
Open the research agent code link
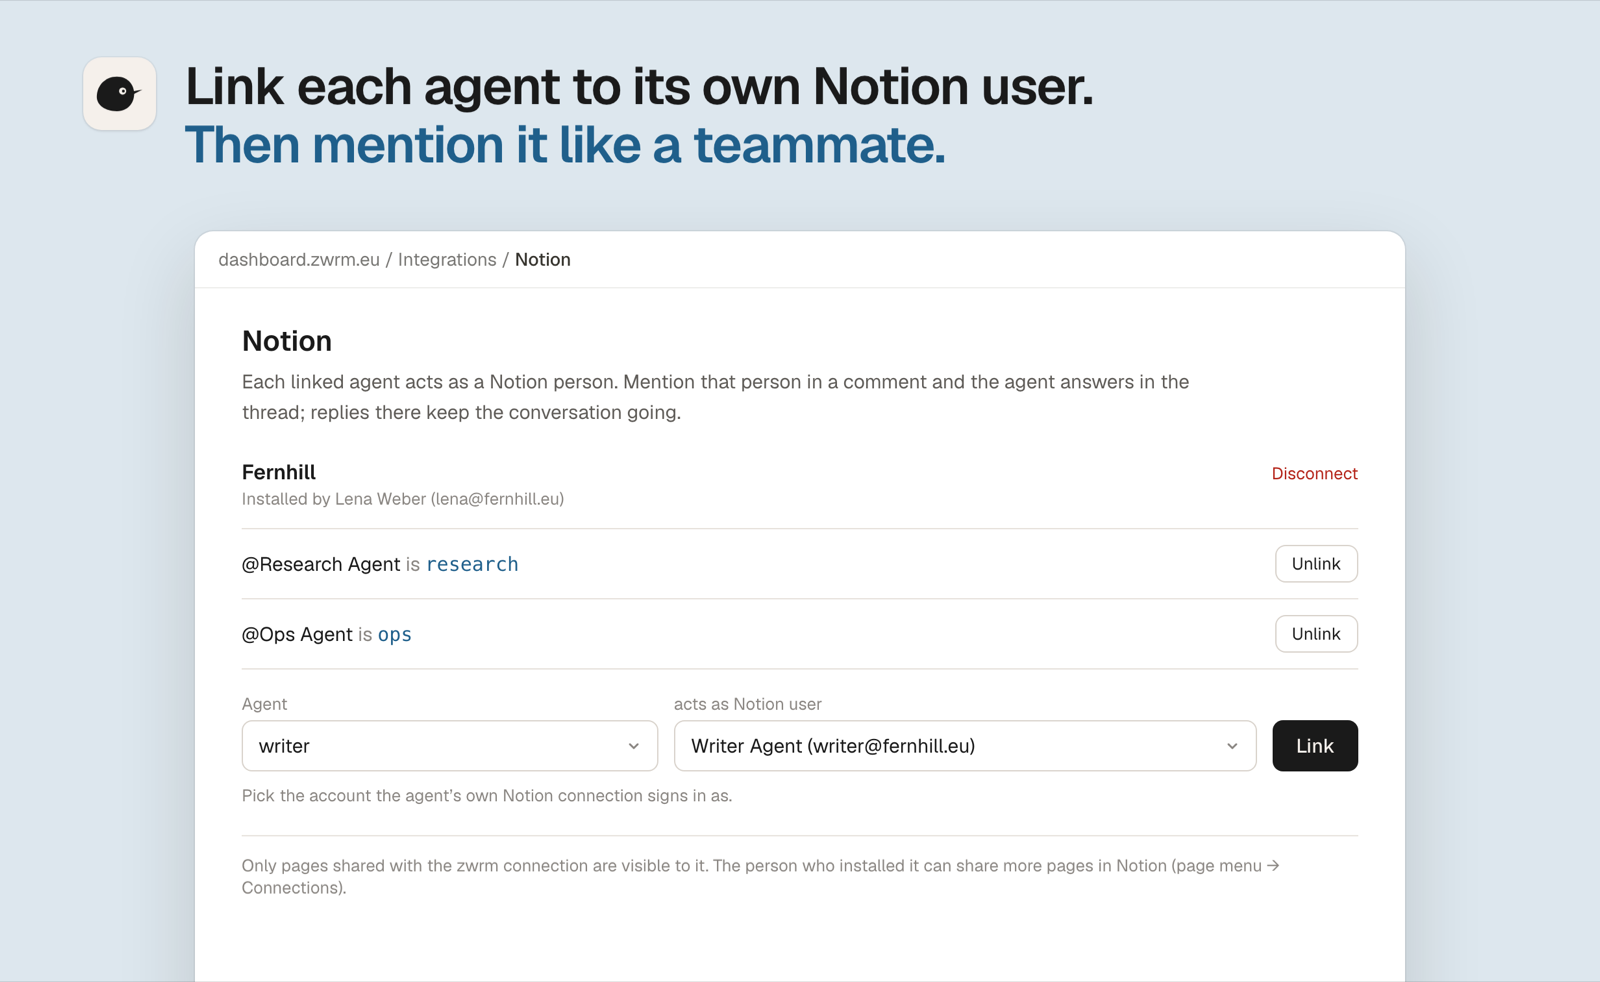472,564
